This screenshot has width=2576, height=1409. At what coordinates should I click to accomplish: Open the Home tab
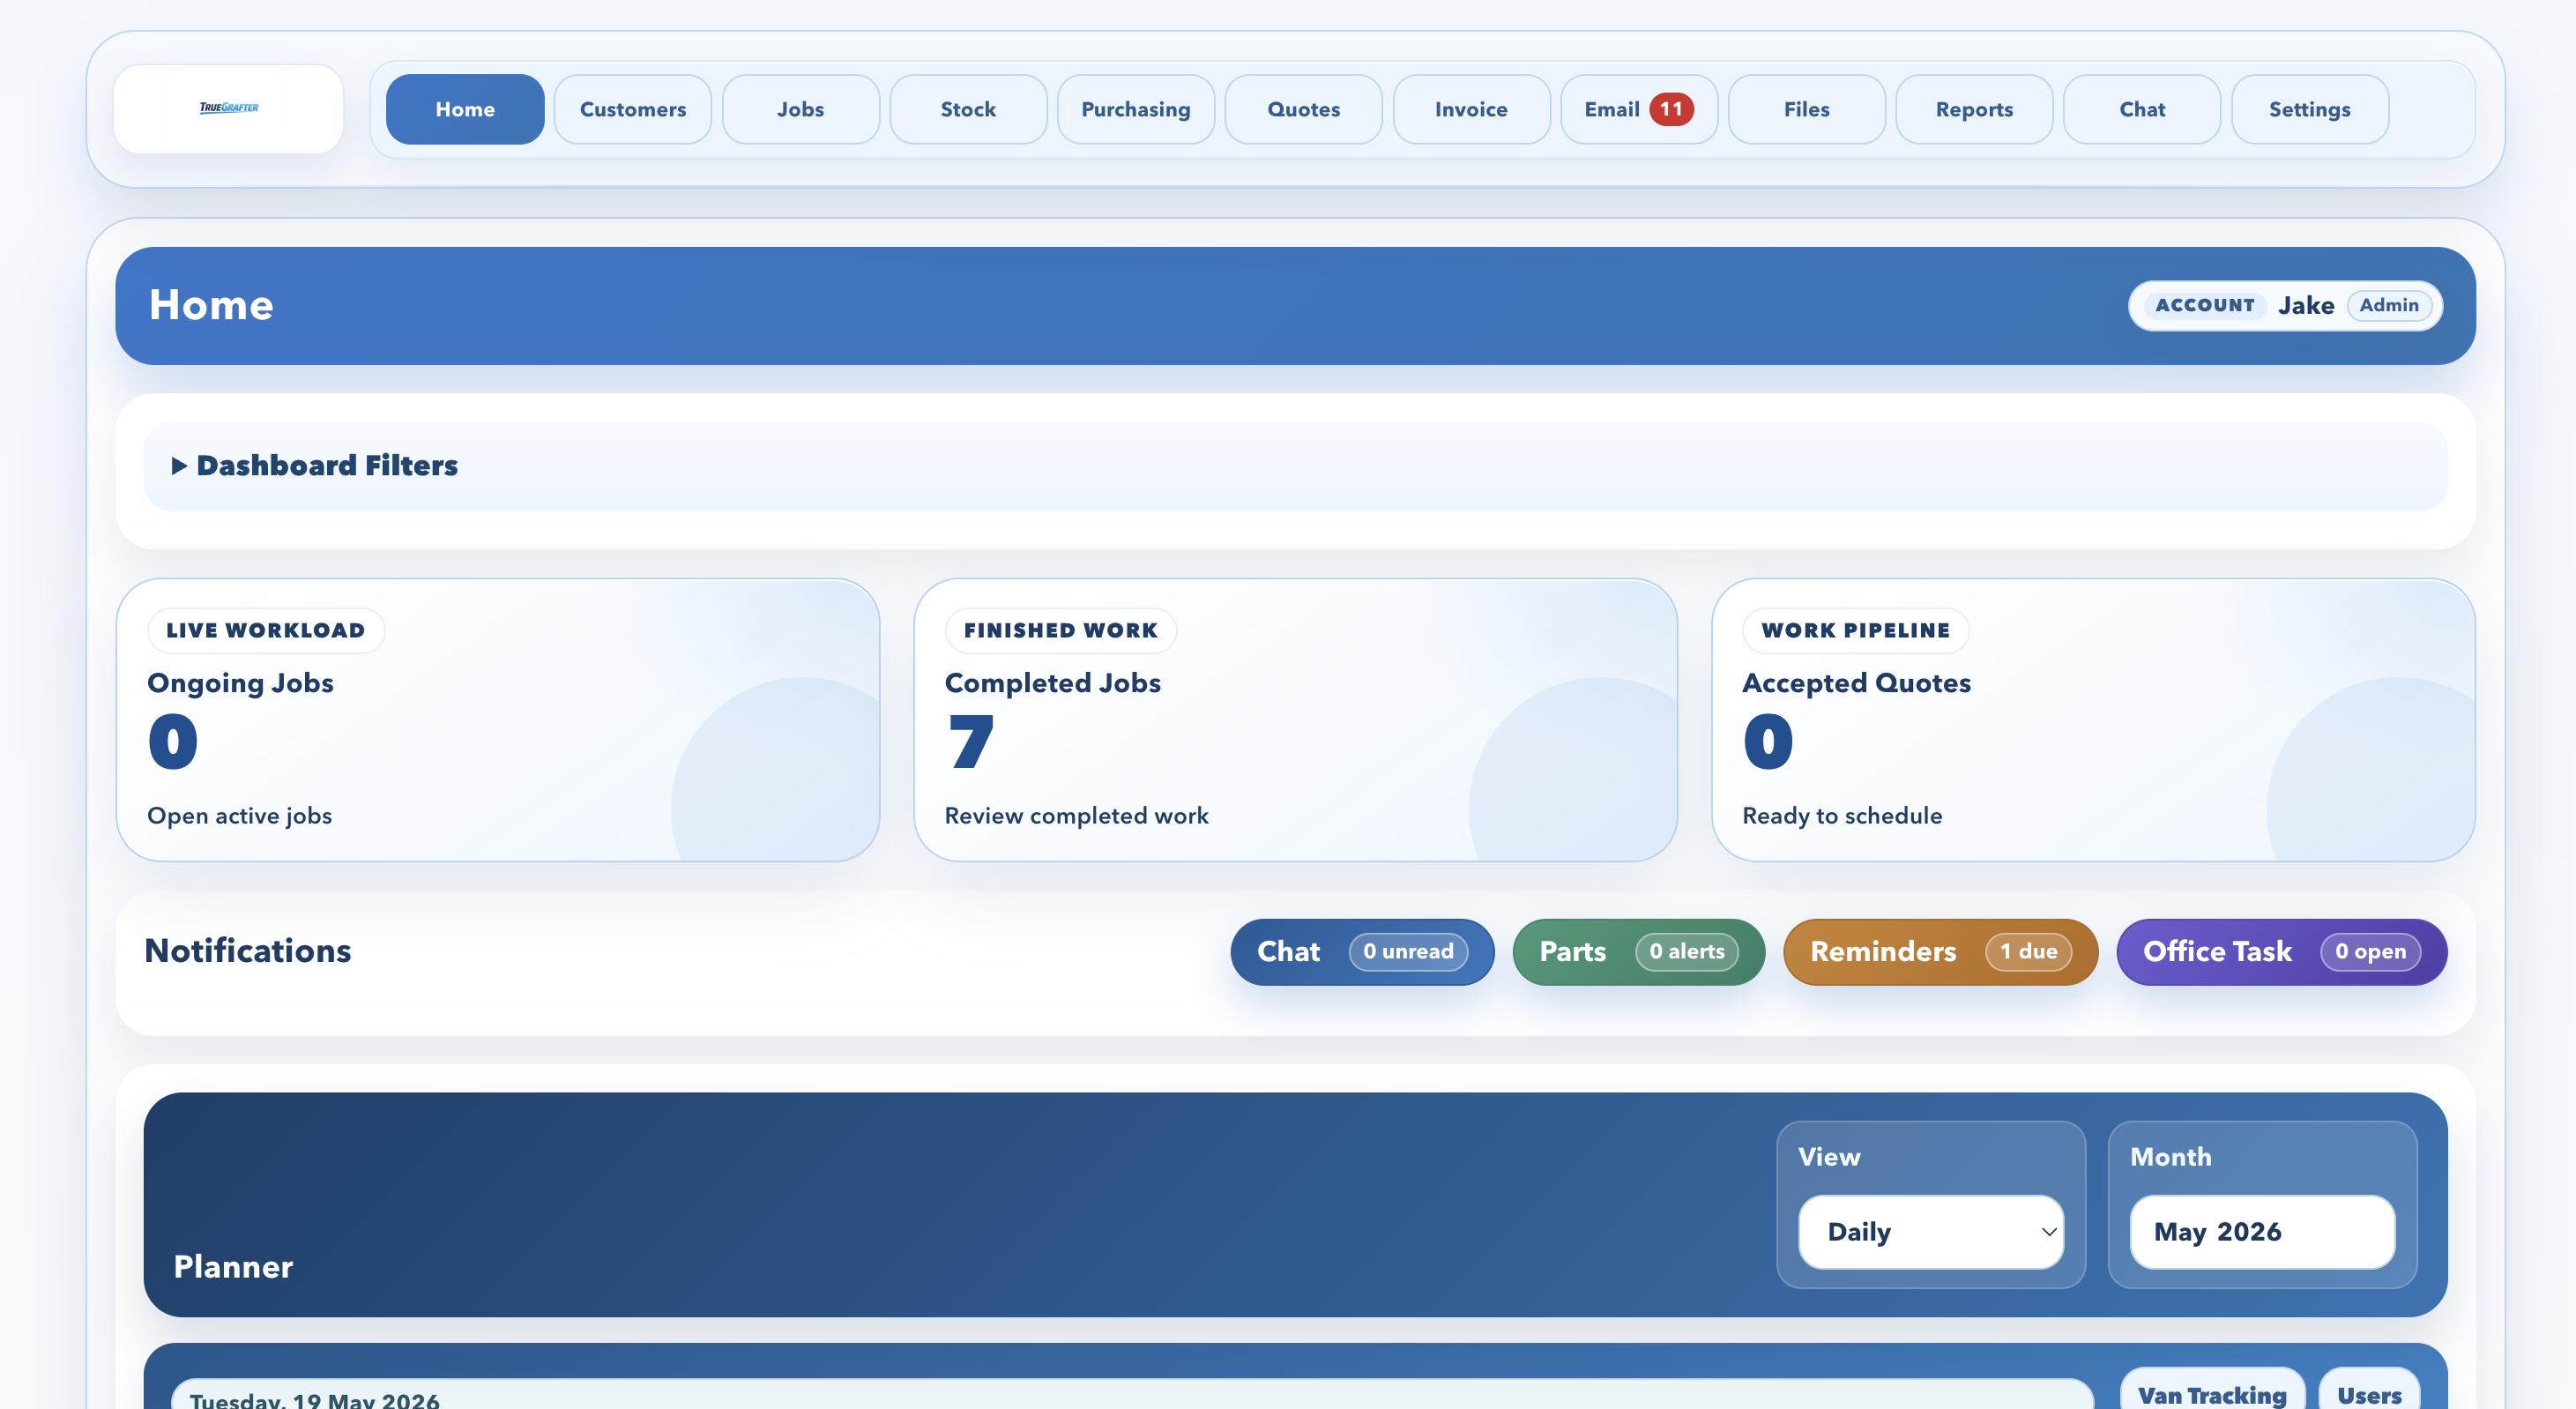pos(465,109)
